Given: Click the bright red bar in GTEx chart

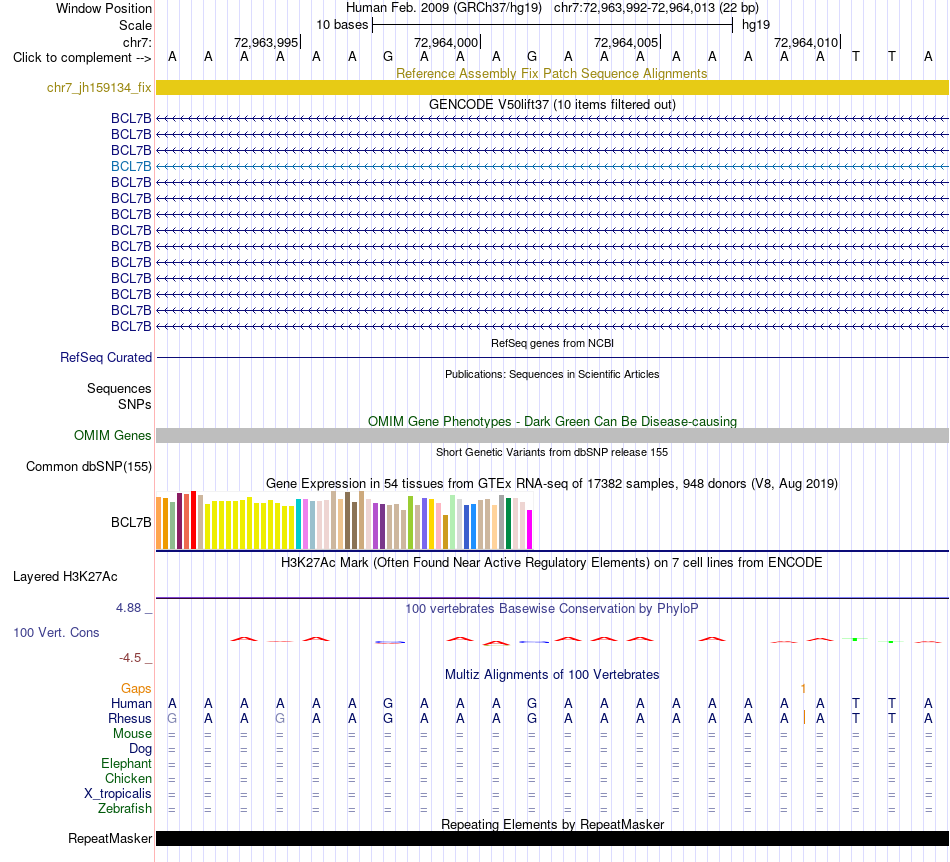Looking at the screenshot, I should click(193, 520).
